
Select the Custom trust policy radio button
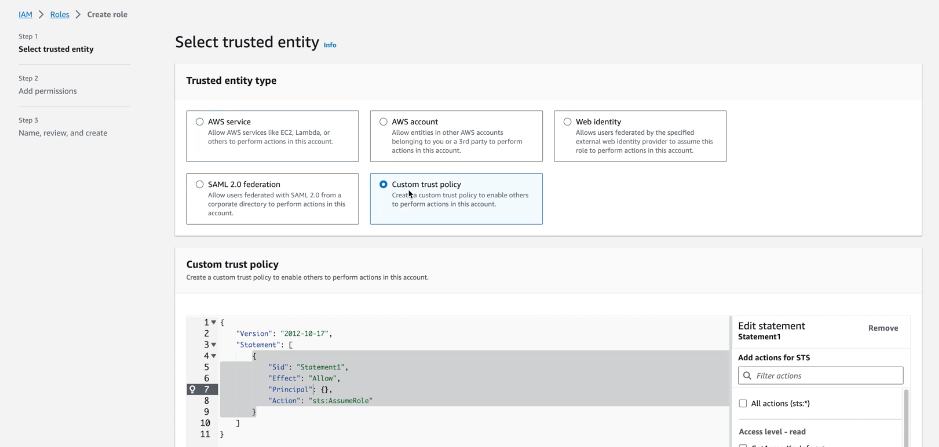pyautogui.click(x=384, y=185)
